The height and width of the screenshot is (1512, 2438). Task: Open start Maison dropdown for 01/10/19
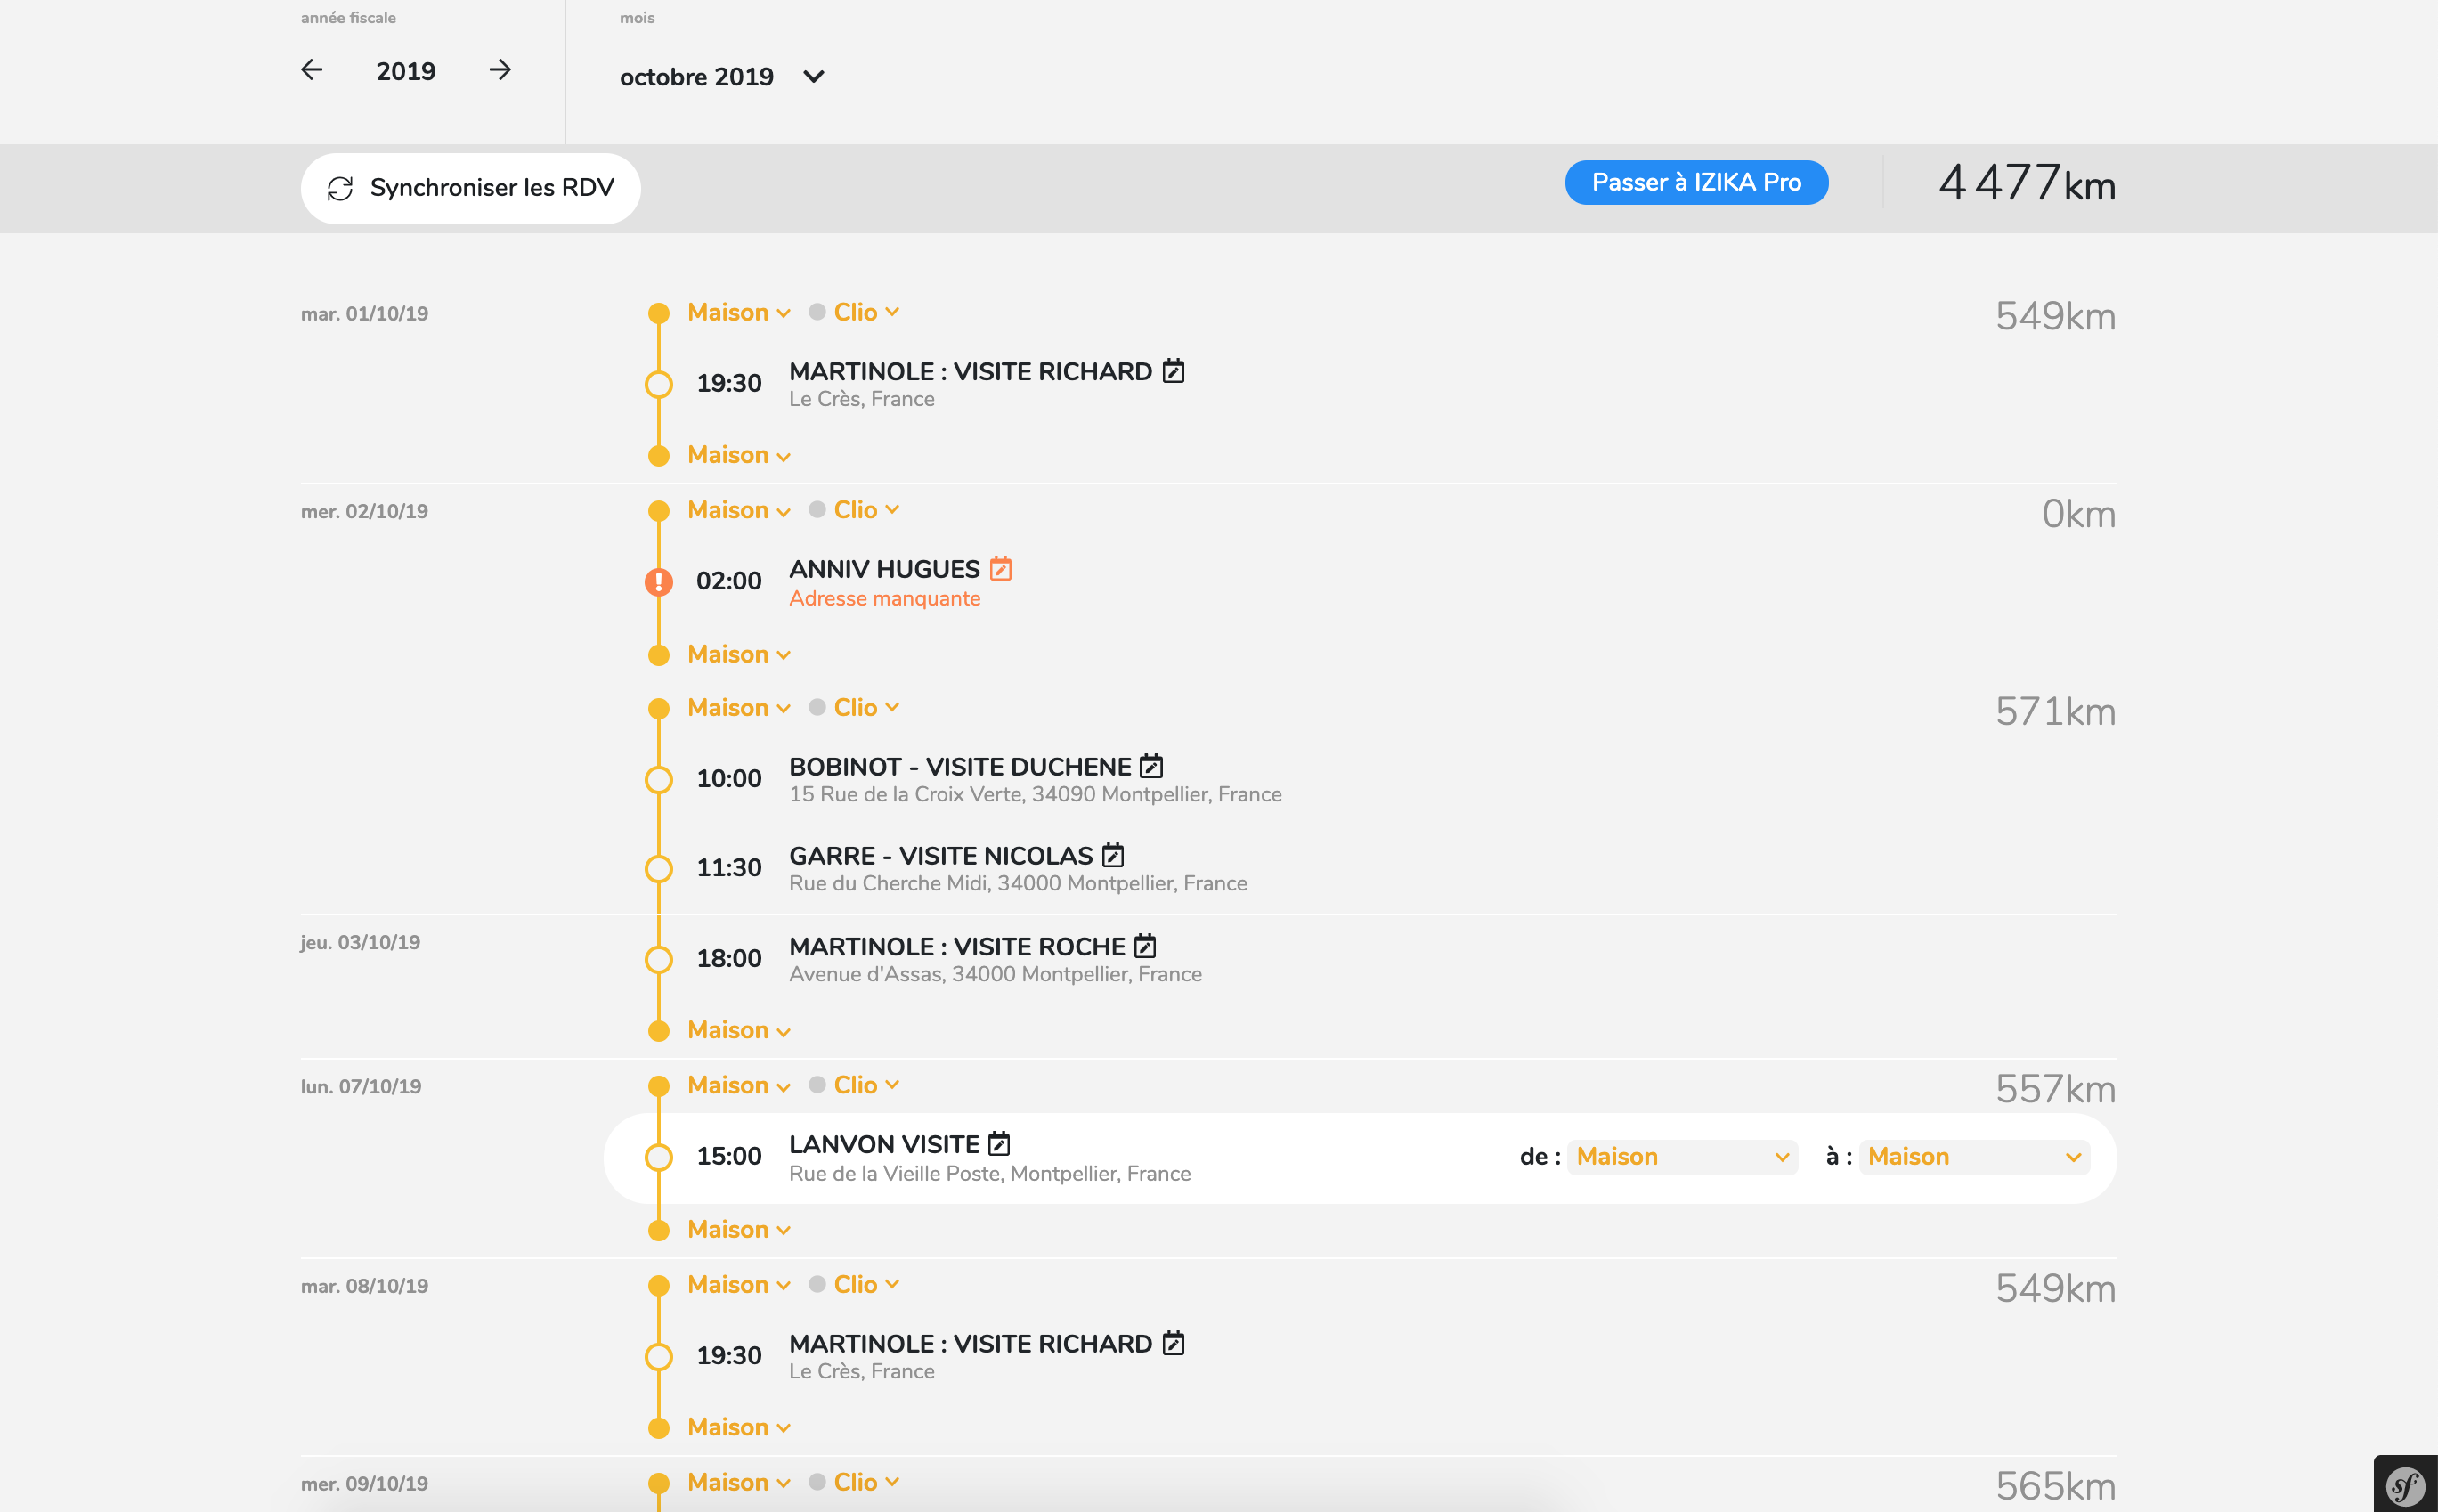pos(739,312)
